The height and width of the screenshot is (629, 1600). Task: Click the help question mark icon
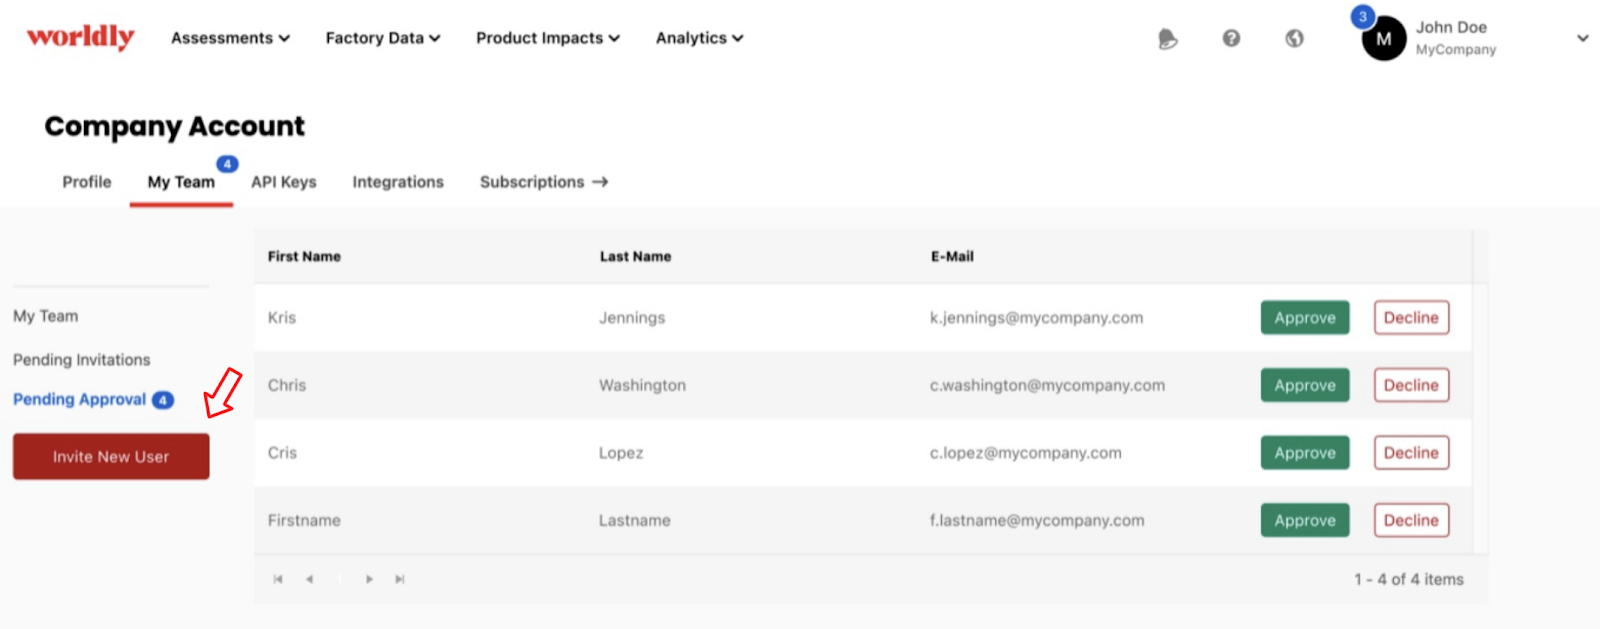(1231, 38)
